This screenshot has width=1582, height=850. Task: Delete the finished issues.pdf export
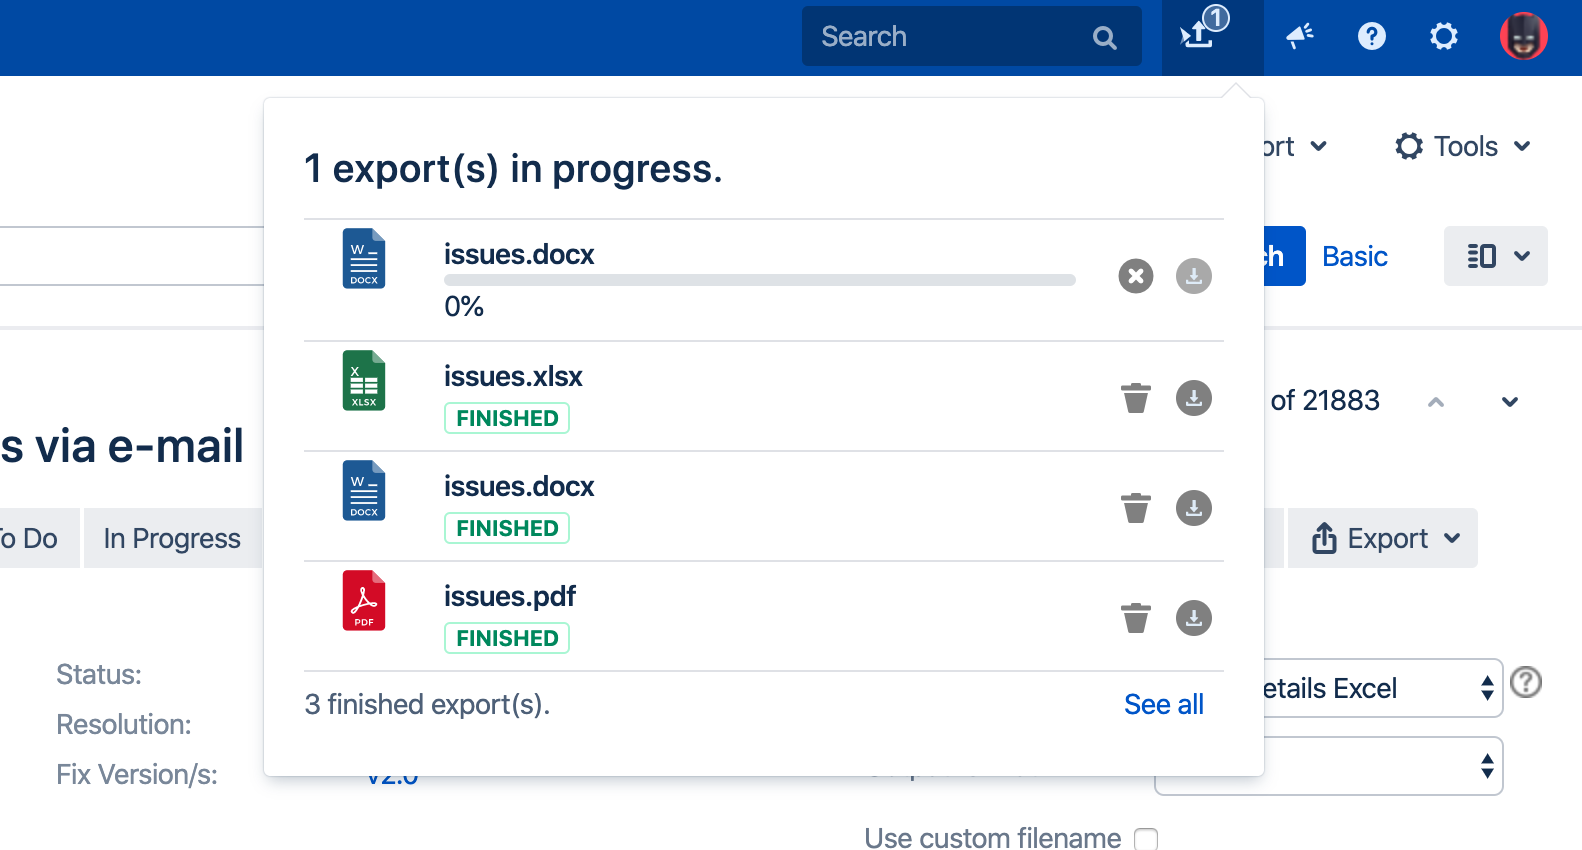pos(1135,618)
